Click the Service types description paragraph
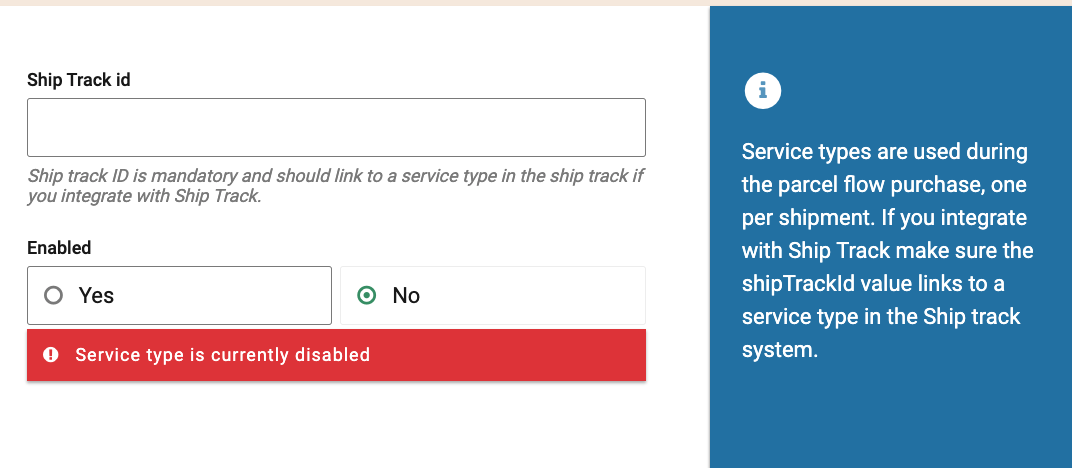Viewport: 1072px width, 468px height. (x=886, y=251)
